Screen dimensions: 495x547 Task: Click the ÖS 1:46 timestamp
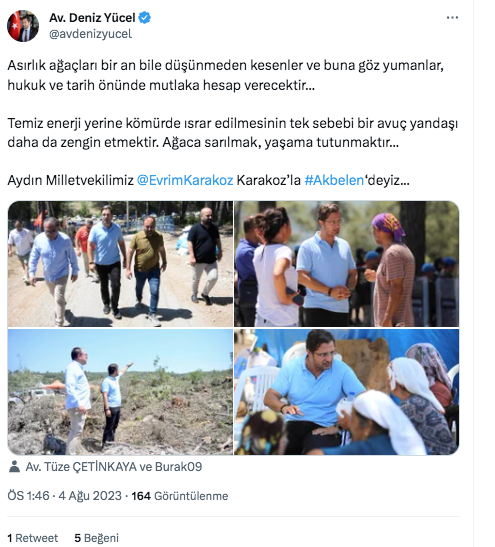[29, 496]
